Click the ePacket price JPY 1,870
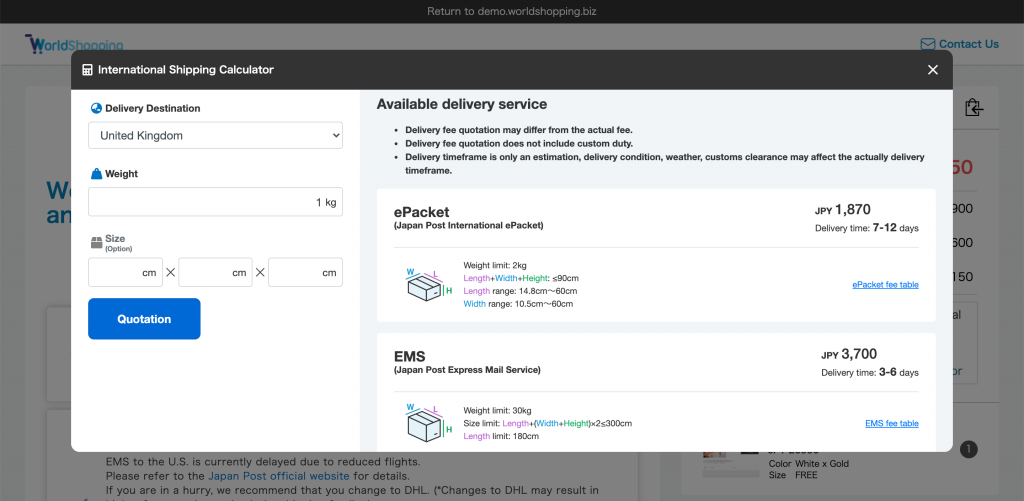This screenshot has height=501, width=1024. pyautogui.click(x=843, y=210)
